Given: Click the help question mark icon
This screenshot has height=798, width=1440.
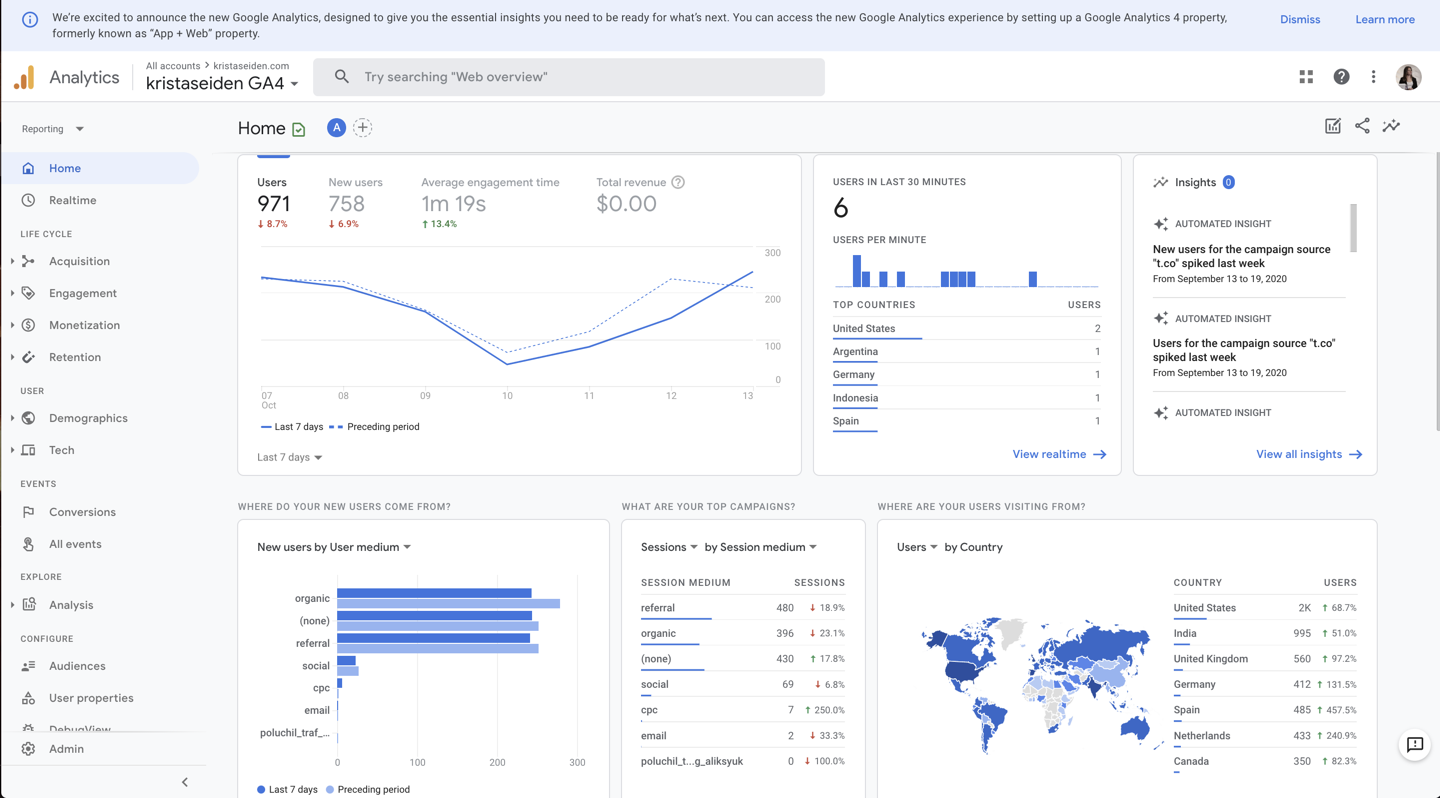Looking at the screenshot, I should tap(1341, 77).
